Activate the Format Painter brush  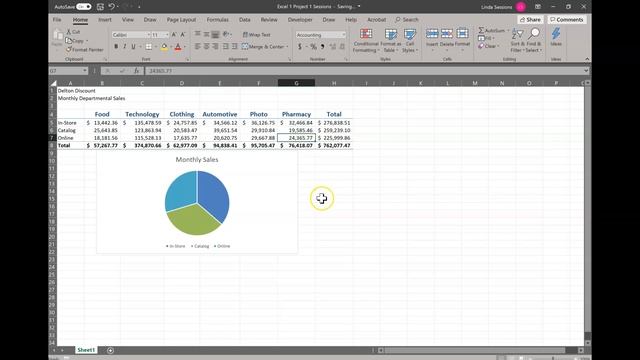[x=69, y=50]
